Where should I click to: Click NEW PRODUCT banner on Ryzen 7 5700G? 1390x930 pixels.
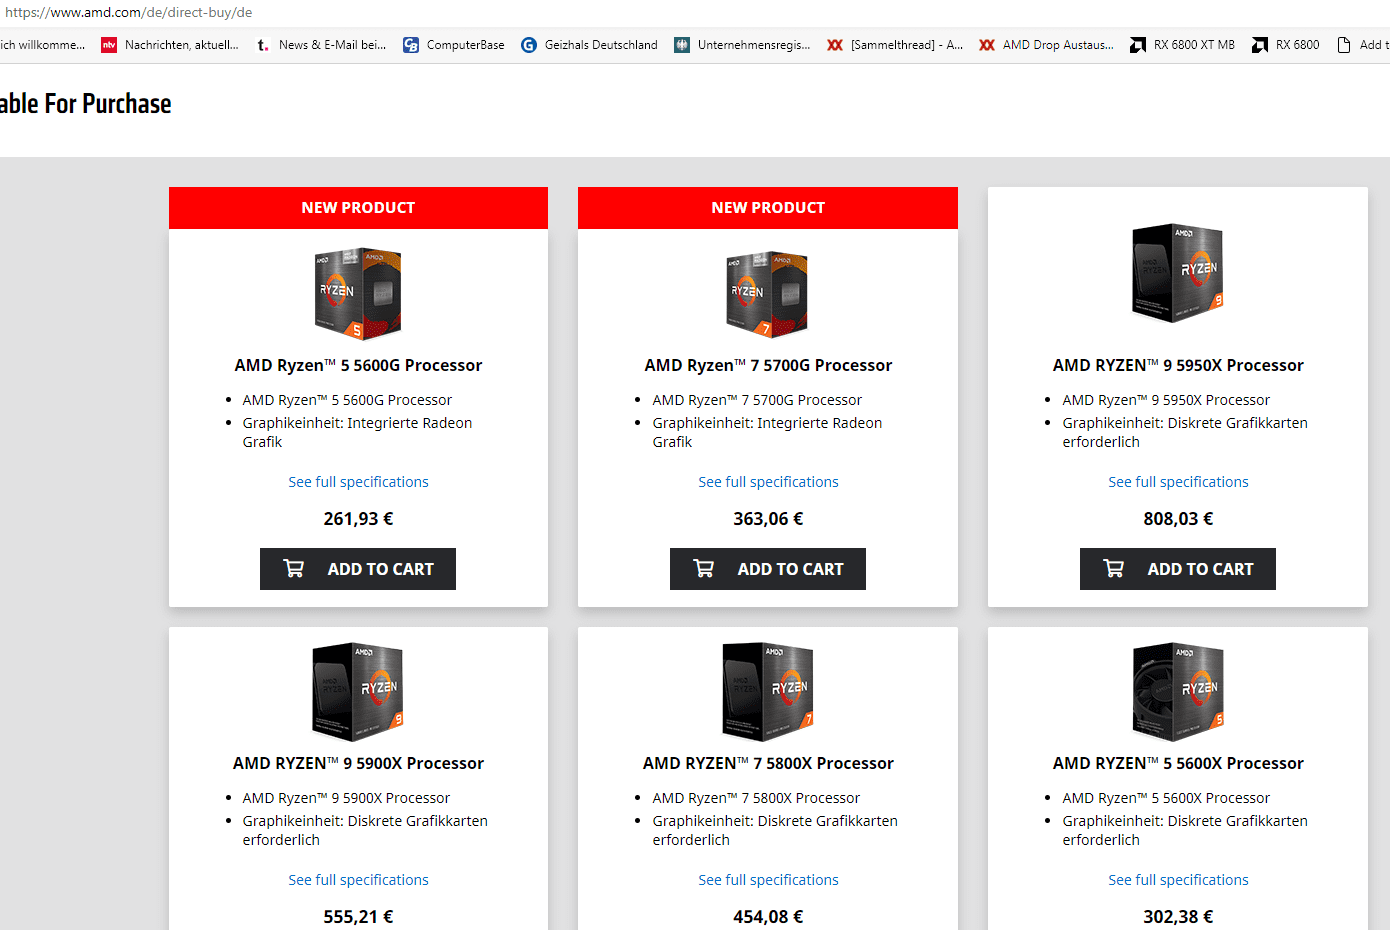pos(768,208)
